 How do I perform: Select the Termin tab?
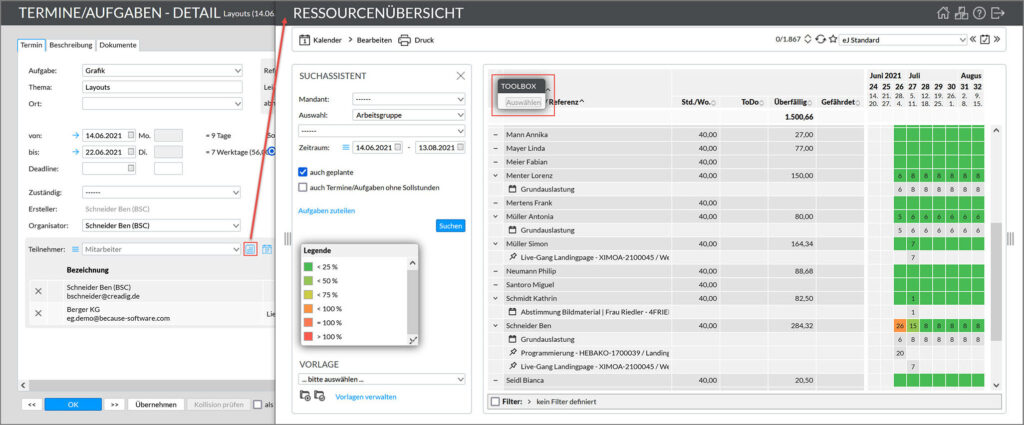pos(31,45)
